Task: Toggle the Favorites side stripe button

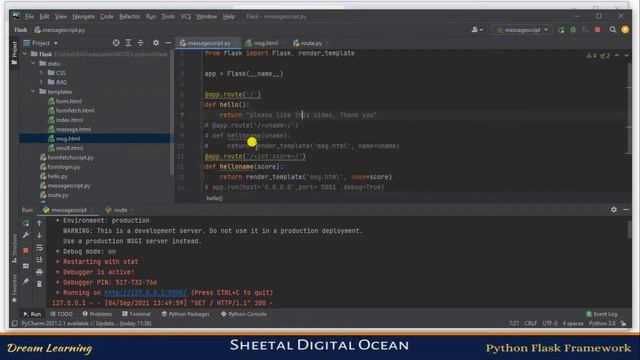Action: [x=15, y=288]
